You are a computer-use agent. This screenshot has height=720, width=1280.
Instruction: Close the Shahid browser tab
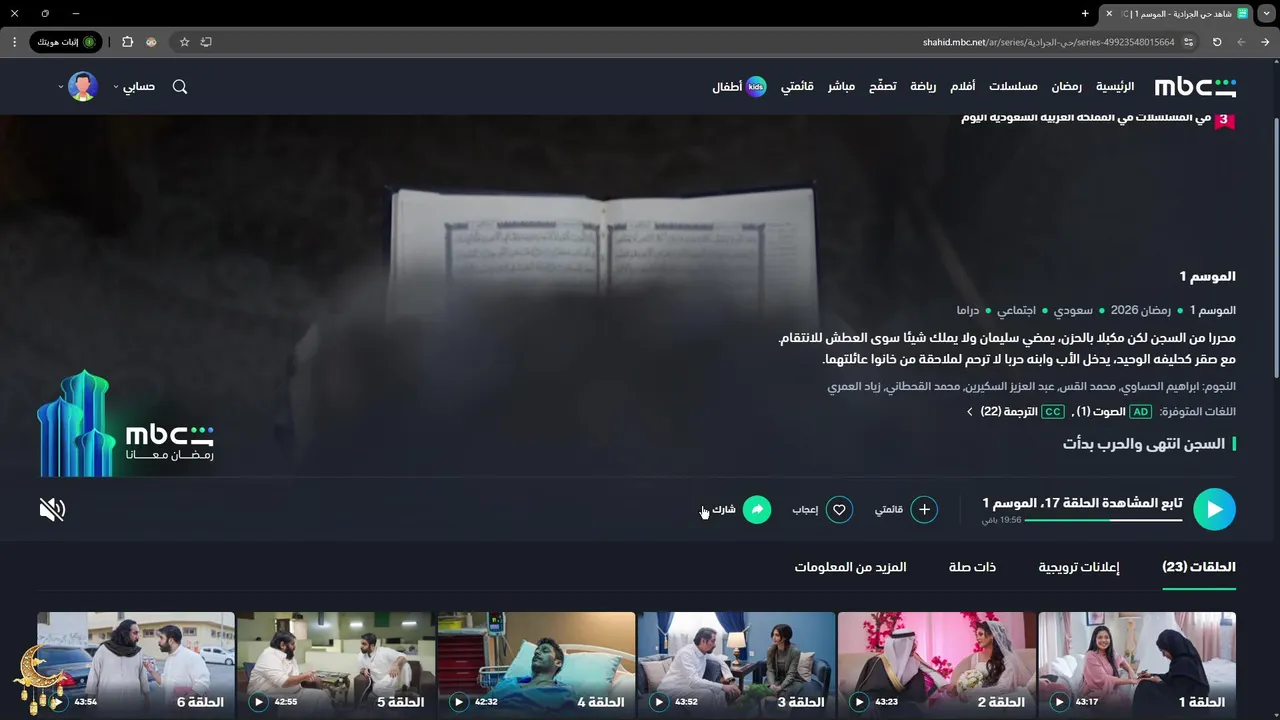point(1109,13)
